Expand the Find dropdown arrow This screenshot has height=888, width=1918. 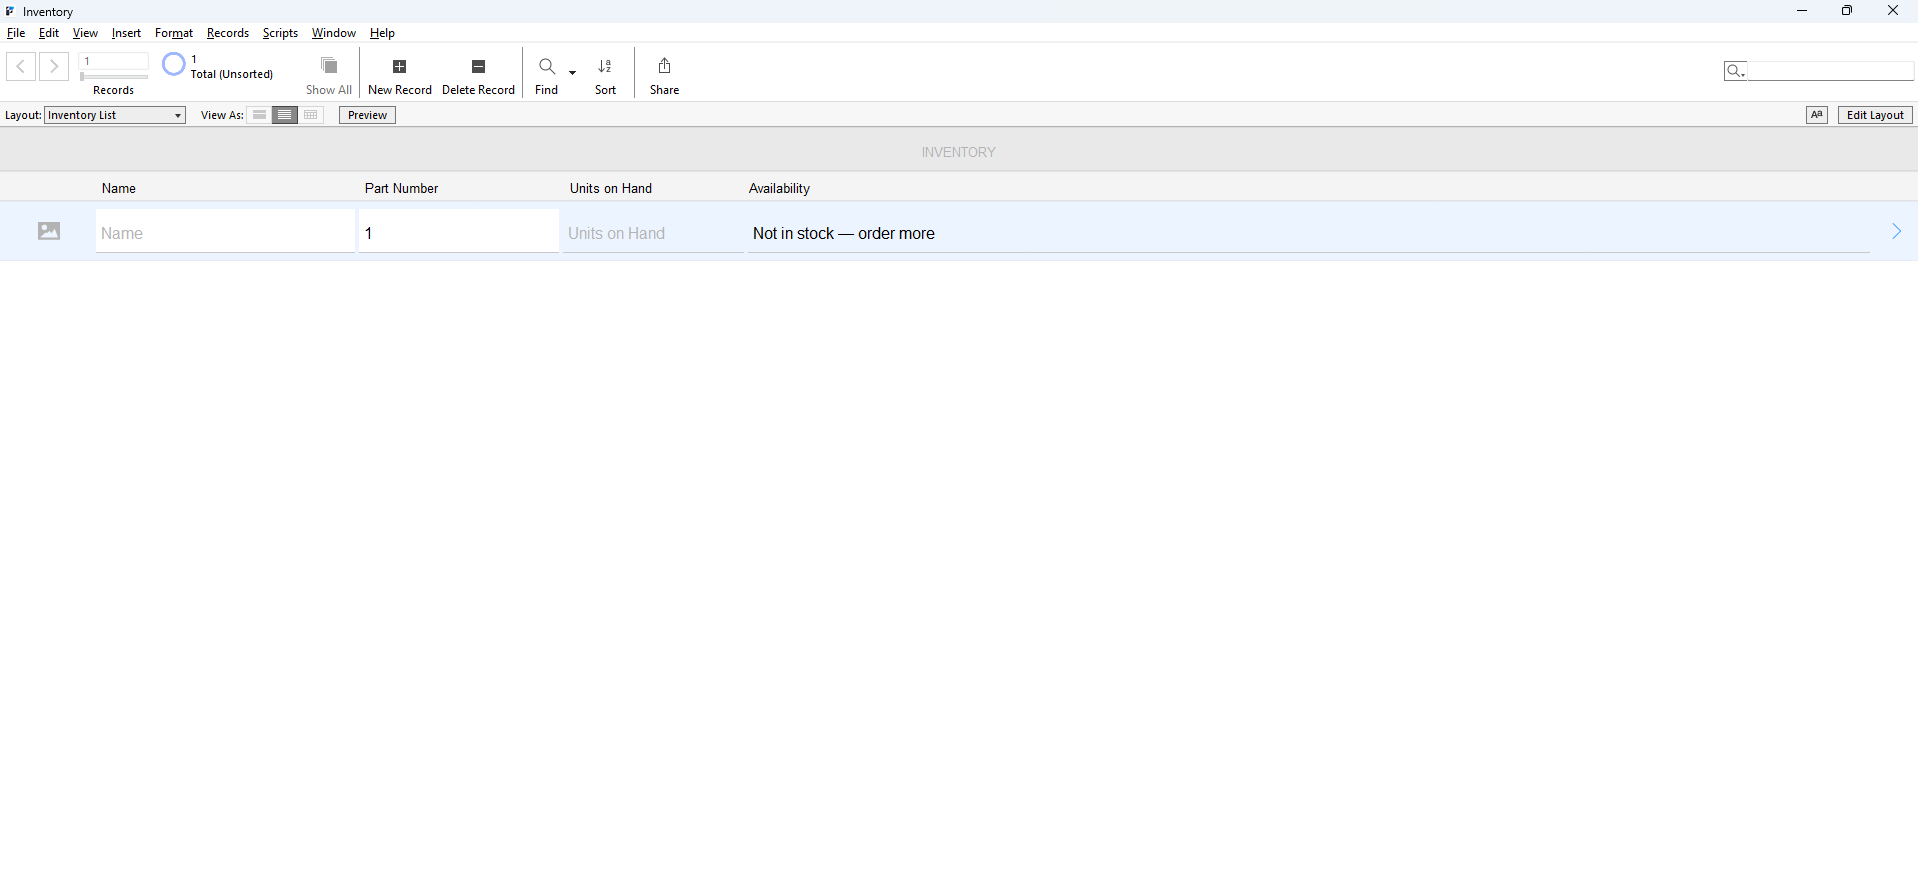(x=573, y=72)
